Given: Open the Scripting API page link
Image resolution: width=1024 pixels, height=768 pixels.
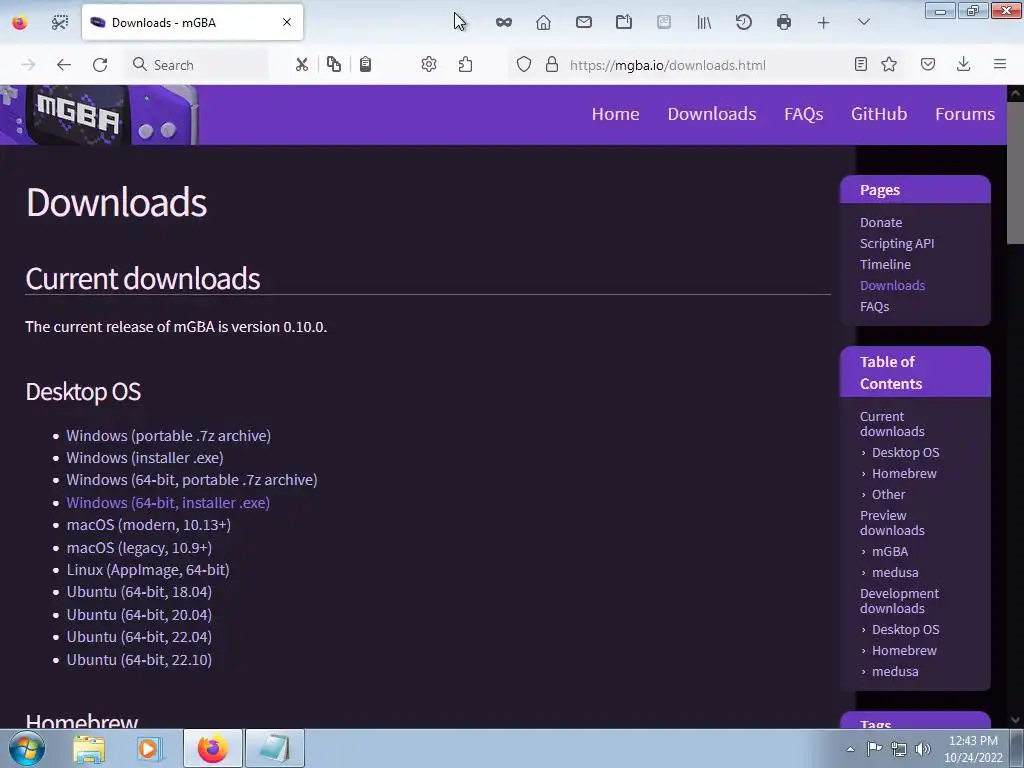Looking at the screenshot, I should click(x=897, y=244).
